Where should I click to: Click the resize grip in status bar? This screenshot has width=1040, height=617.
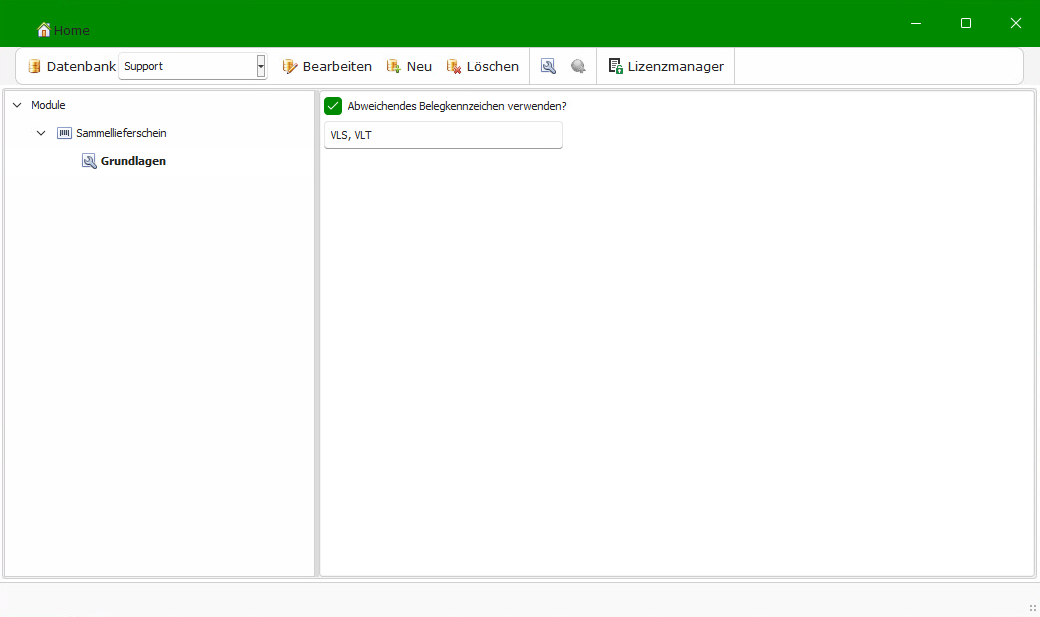[x=1032, y=608]
